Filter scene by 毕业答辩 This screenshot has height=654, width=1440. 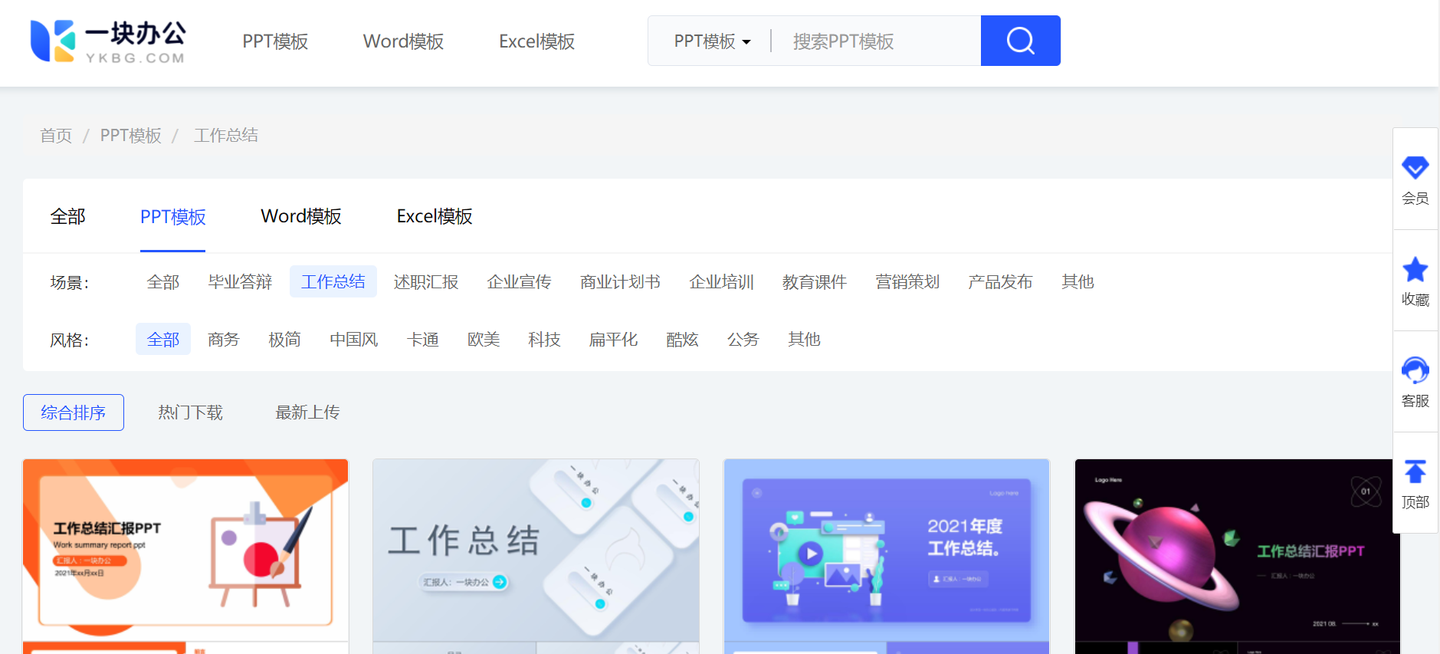pos(240,282)
